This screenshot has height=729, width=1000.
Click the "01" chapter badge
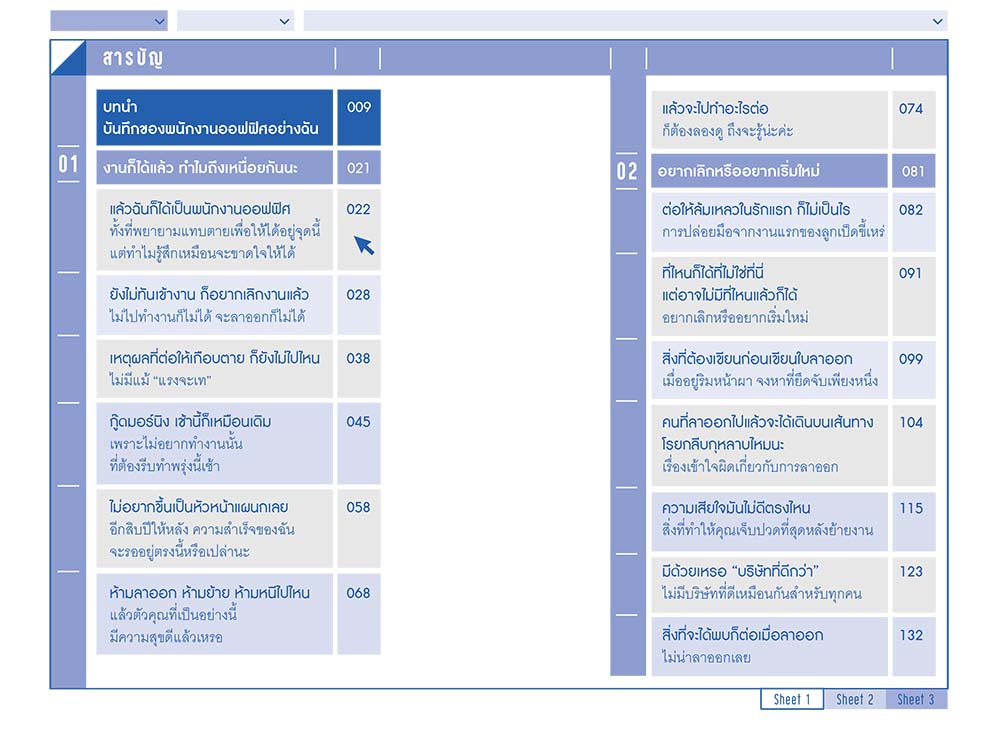(x=68, y=166)
